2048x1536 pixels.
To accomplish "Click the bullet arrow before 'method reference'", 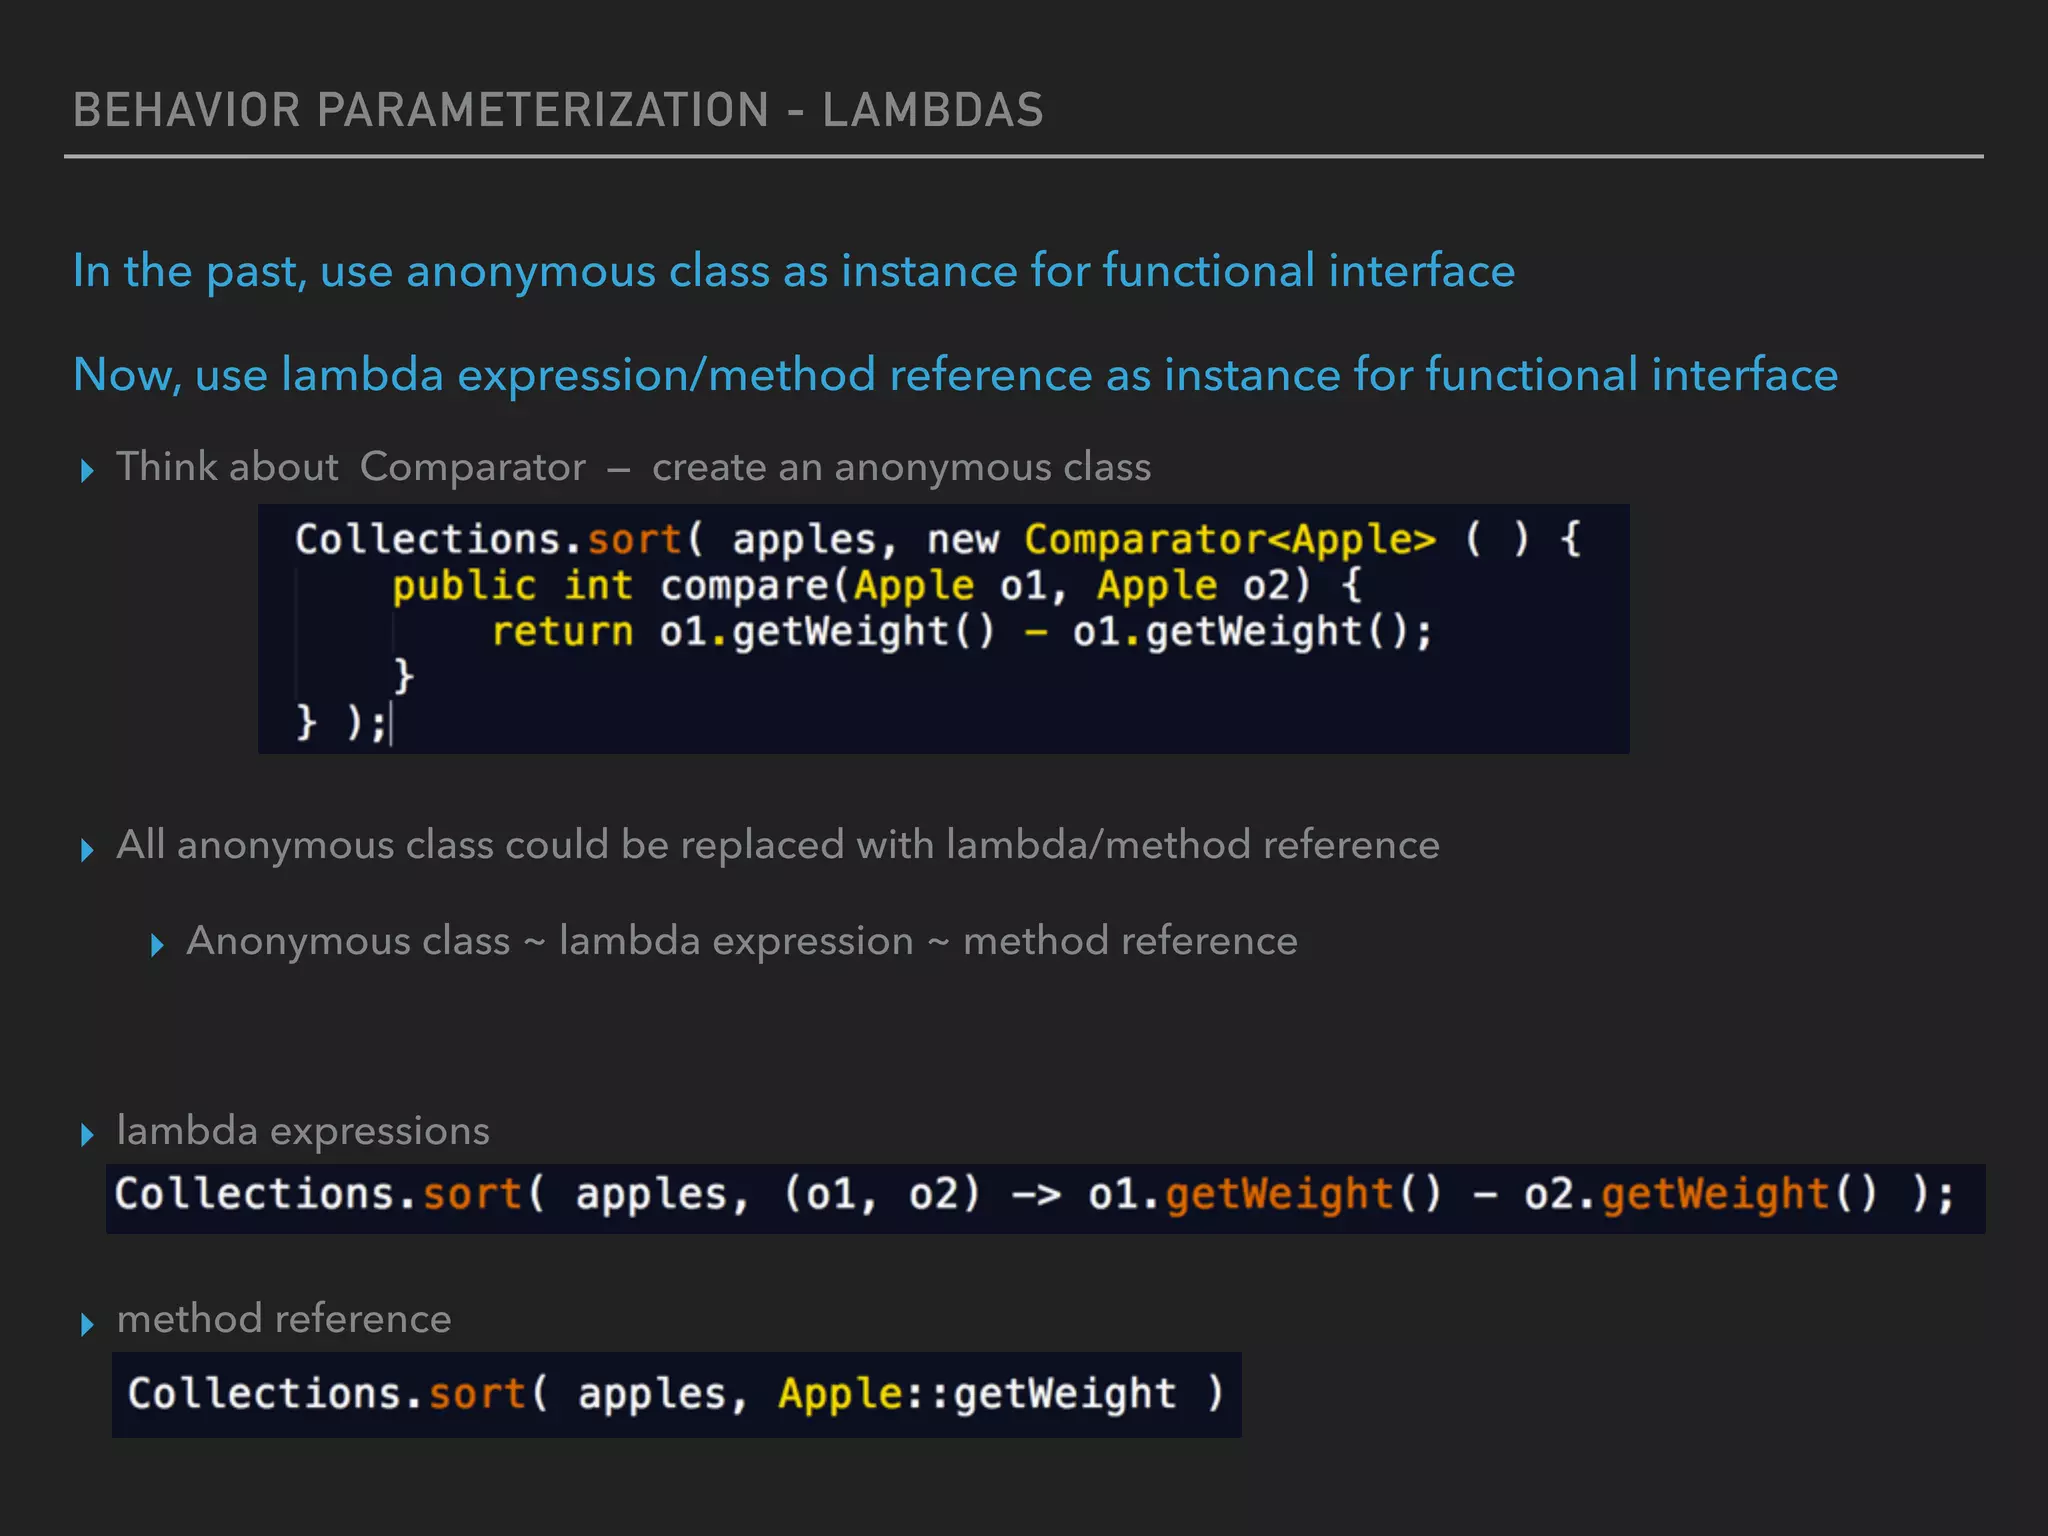I will pyautogui.click(x=87, y=1324).
